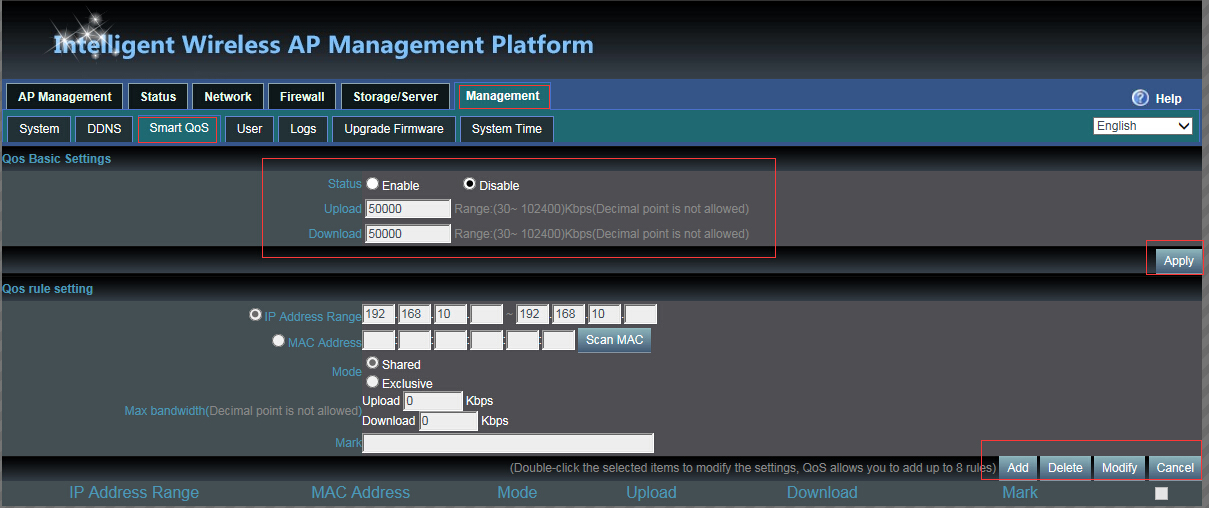
Task: Select Exclusive mode radio button
Action: [373, 382]
